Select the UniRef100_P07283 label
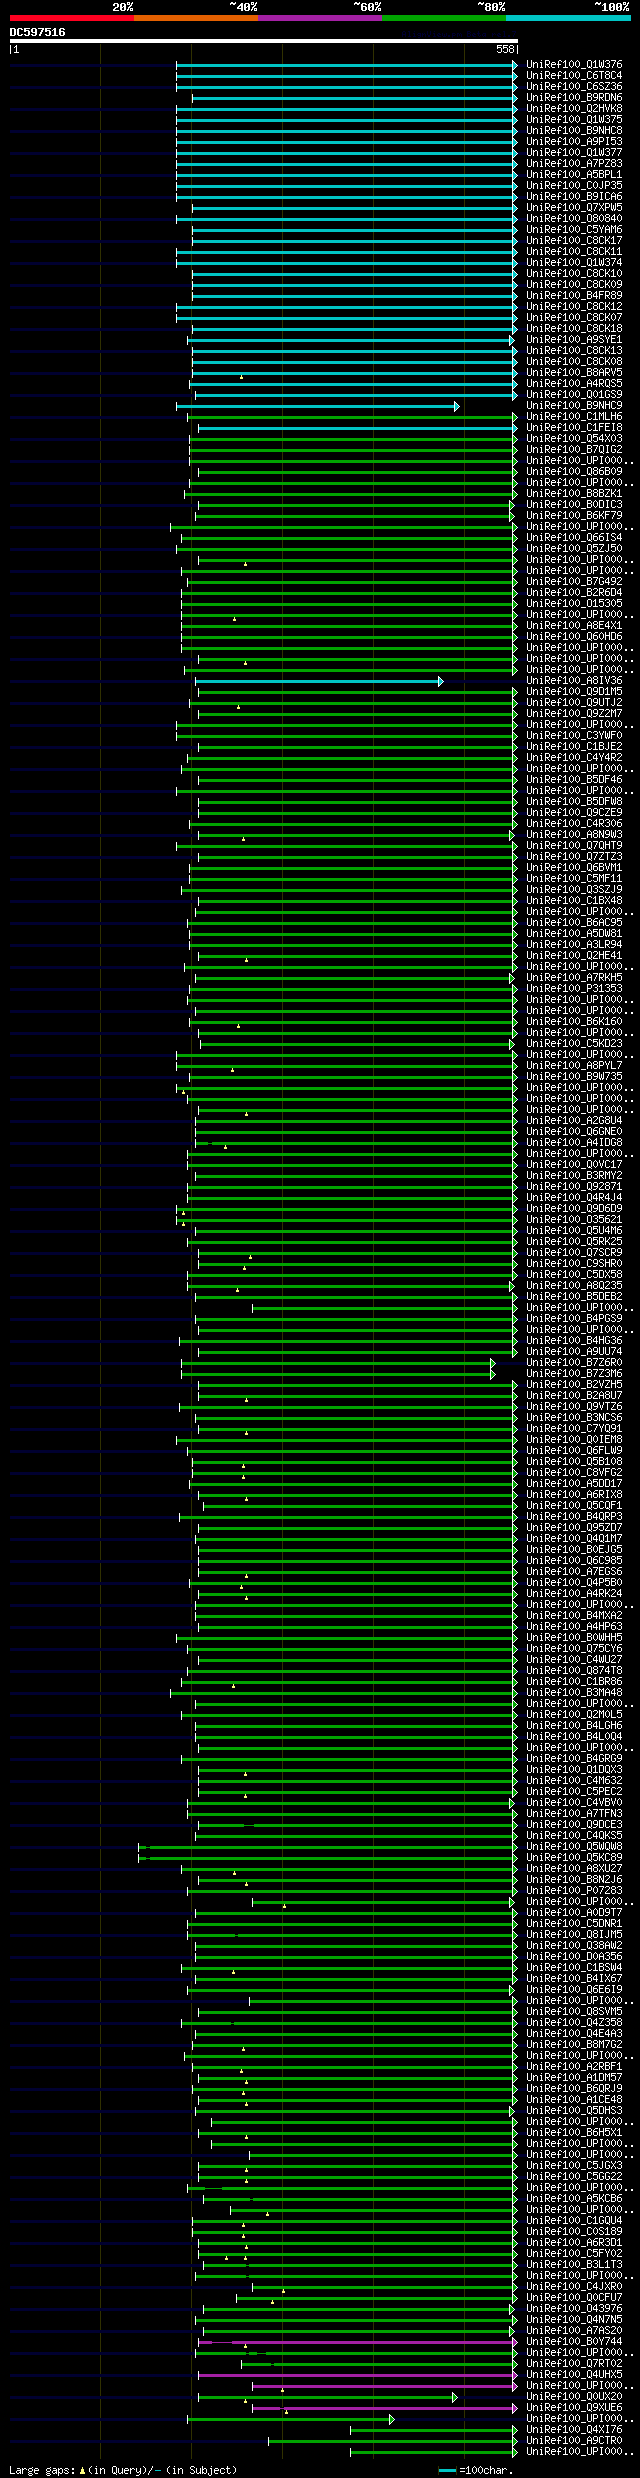This screenshot has width=640, height=2478. coord(574,1890)
